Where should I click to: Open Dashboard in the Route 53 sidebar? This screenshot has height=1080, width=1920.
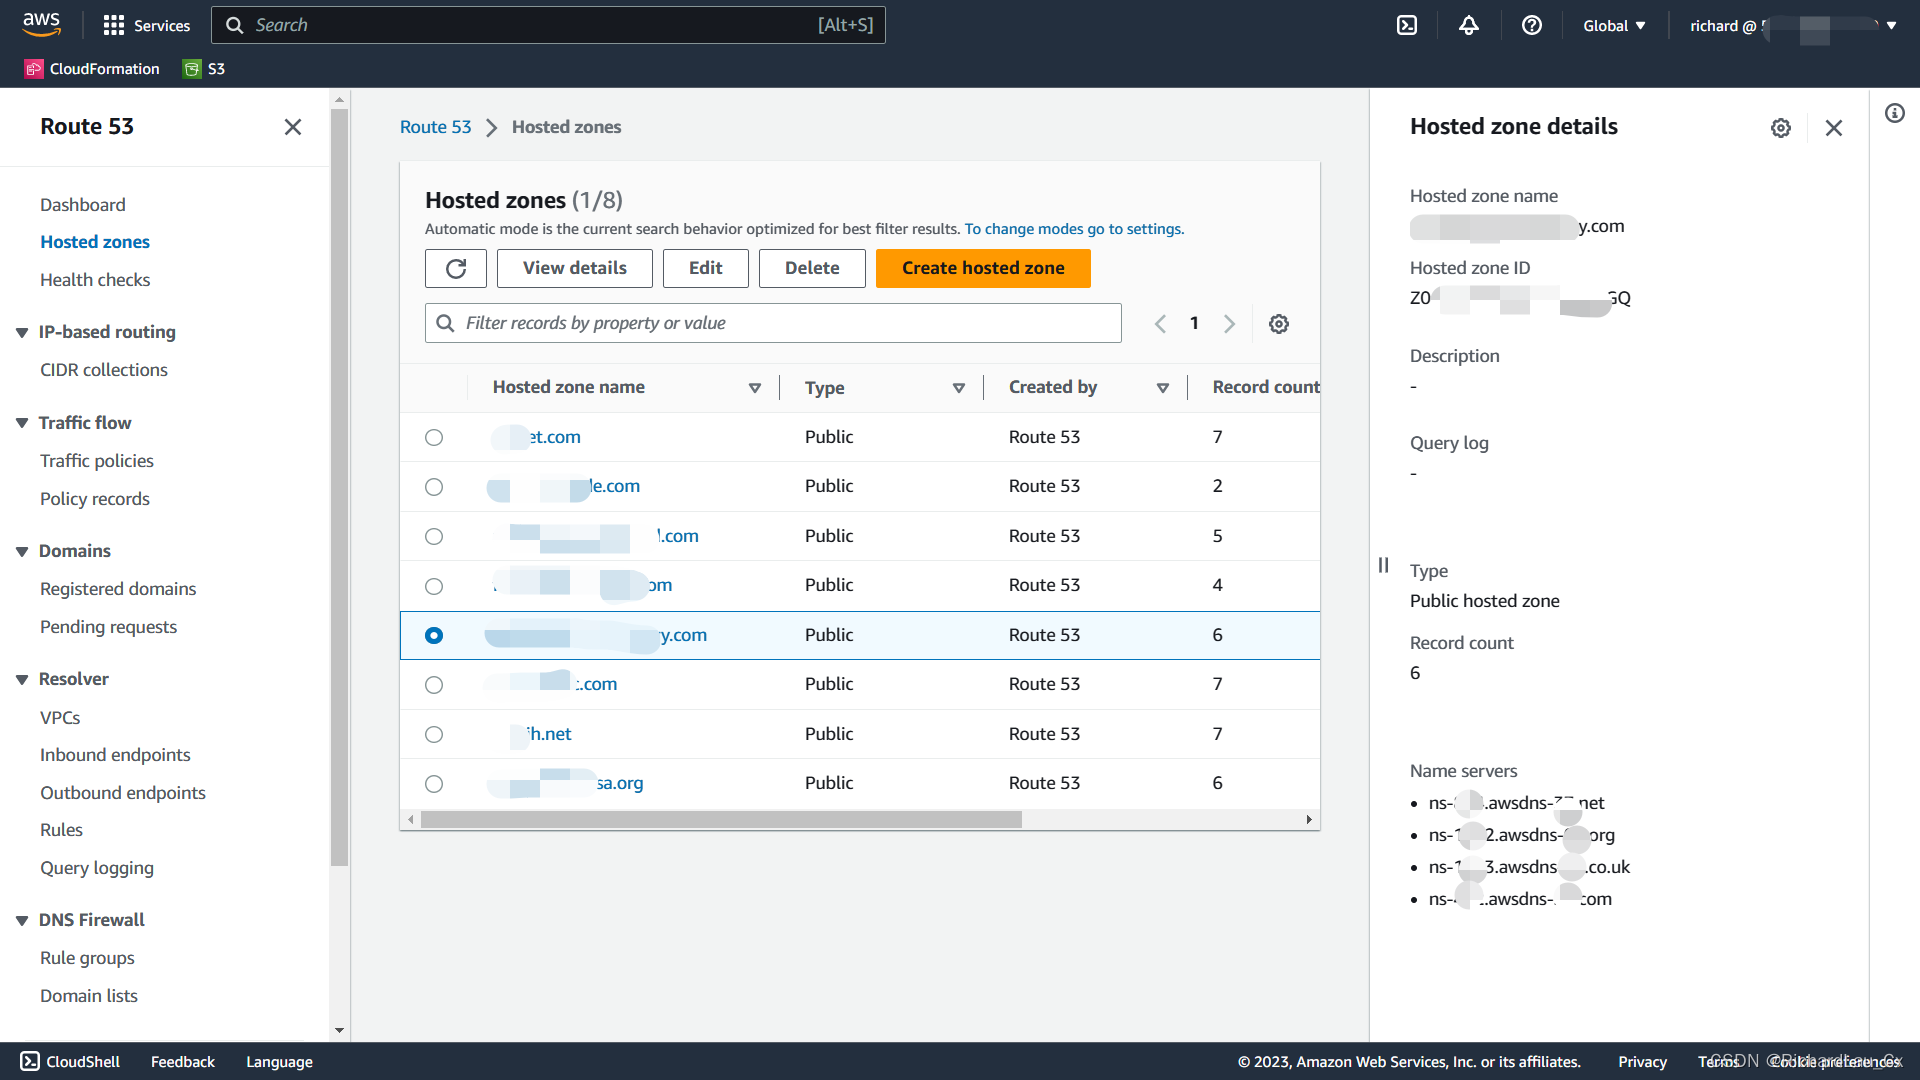pyautogui.click(x=83, y=205)
